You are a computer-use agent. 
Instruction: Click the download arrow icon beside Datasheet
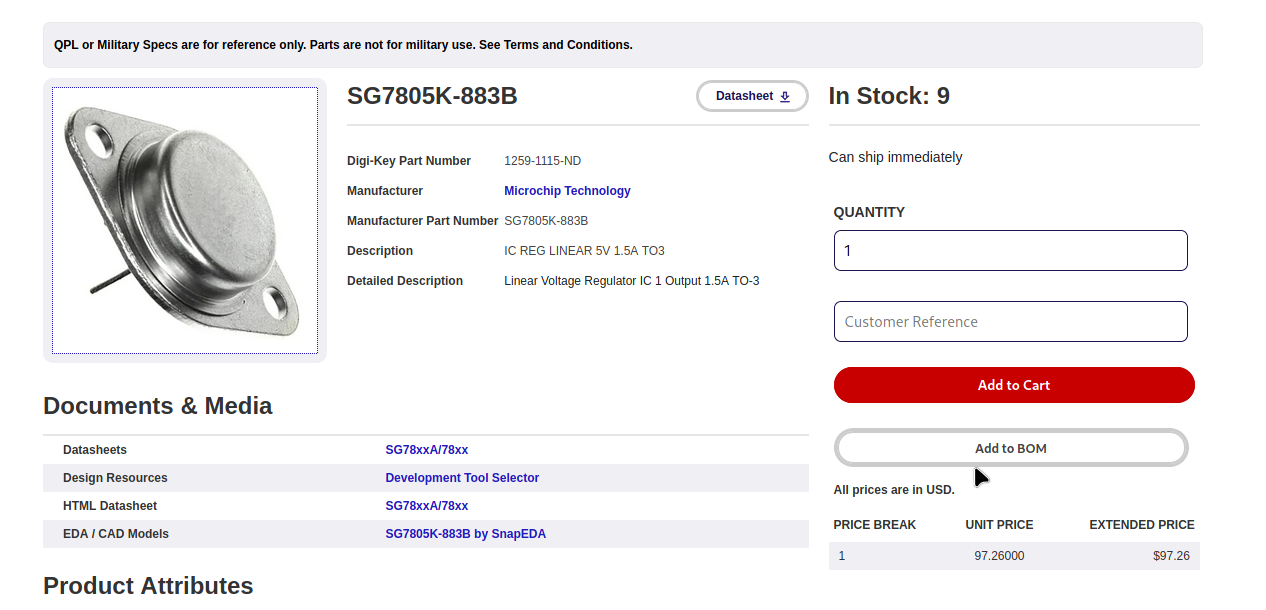[x=785, y=96]
